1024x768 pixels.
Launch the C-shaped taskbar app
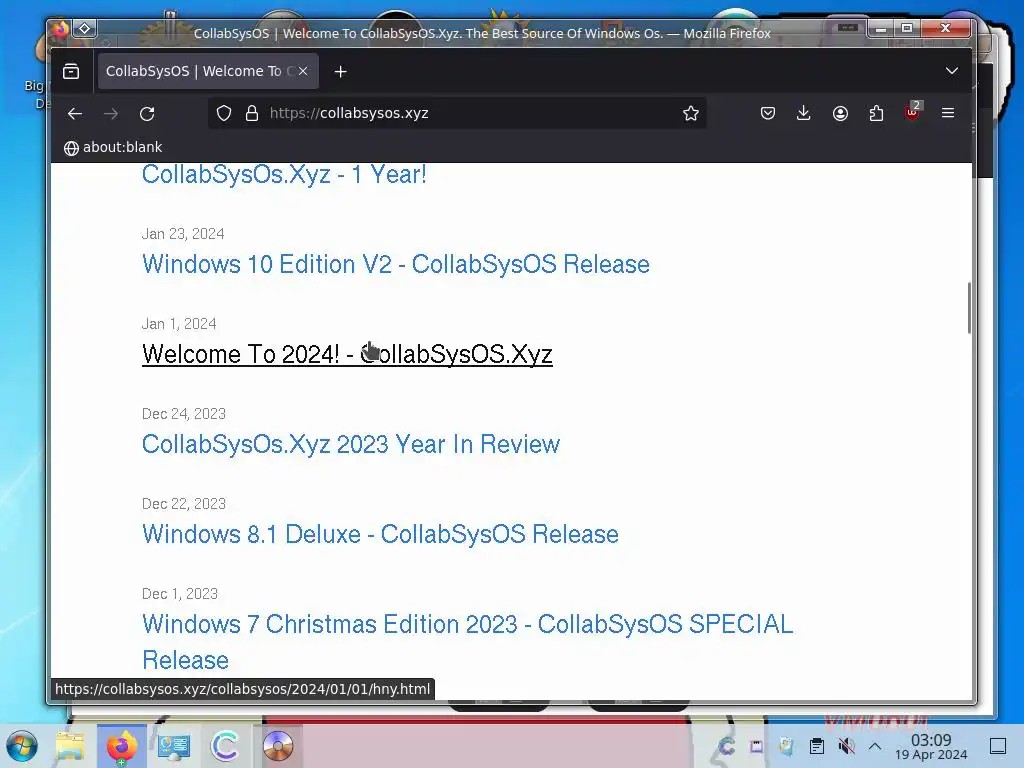coord(225,746)
